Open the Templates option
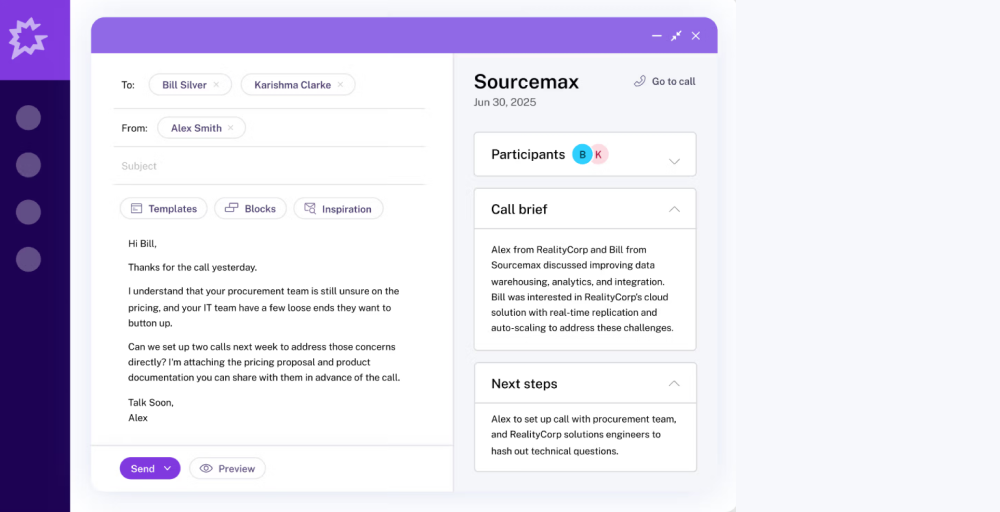 pyautogui.click(x=164, y=208)
